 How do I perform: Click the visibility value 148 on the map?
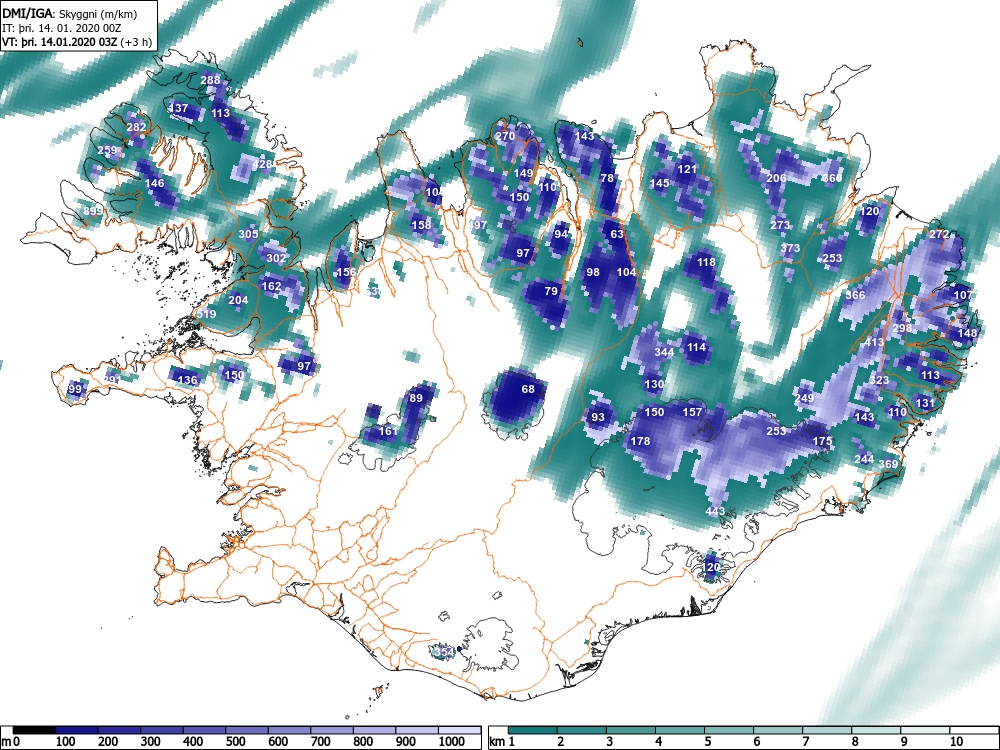967,333
